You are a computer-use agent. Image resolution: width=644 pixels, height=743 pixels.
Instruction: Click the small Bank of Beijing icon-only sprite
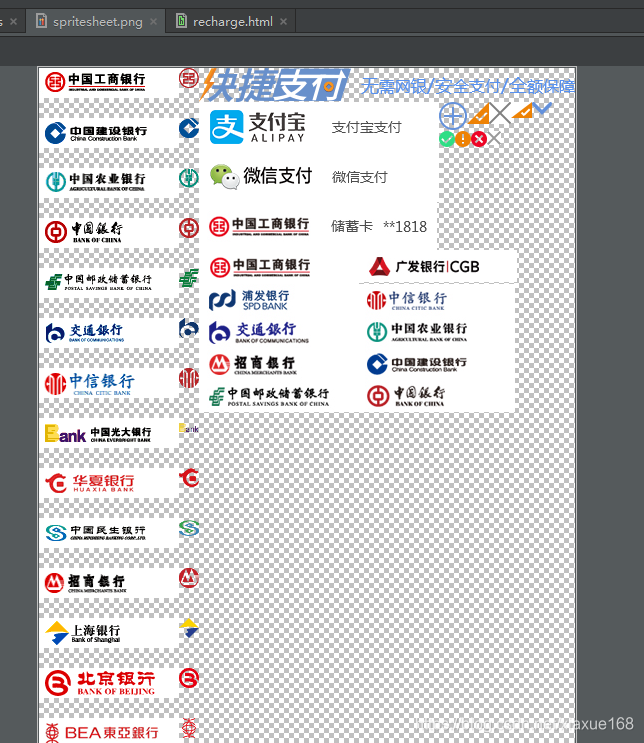(189, 678)
